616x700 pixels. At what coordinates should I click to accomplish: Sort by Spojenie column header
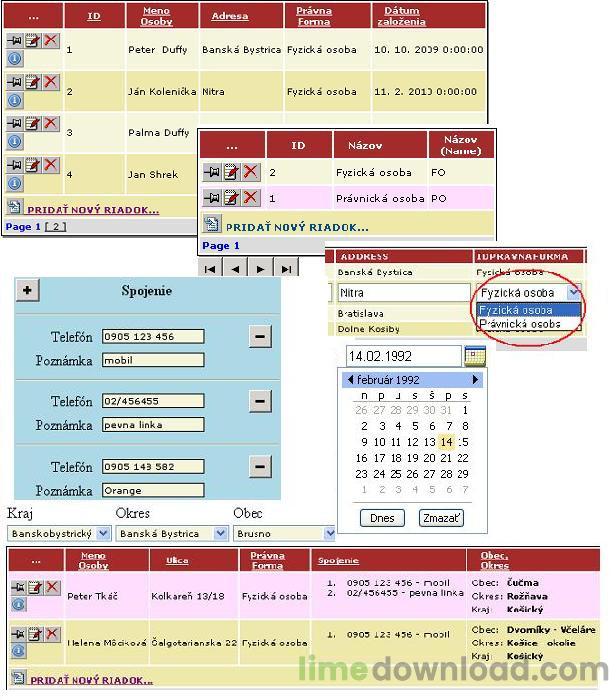click(x=338, y=561)
